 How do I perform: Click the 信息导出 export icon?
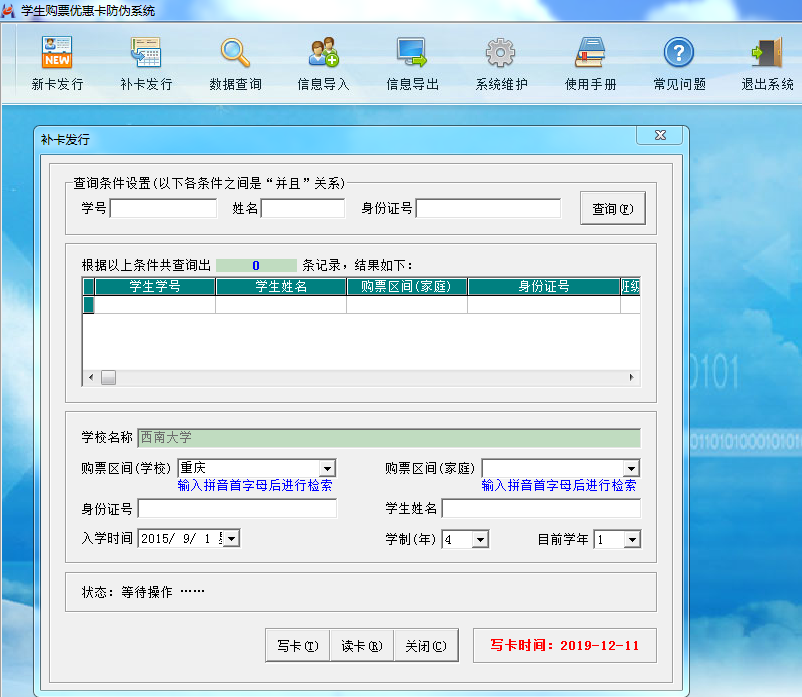tap(412, 53)
